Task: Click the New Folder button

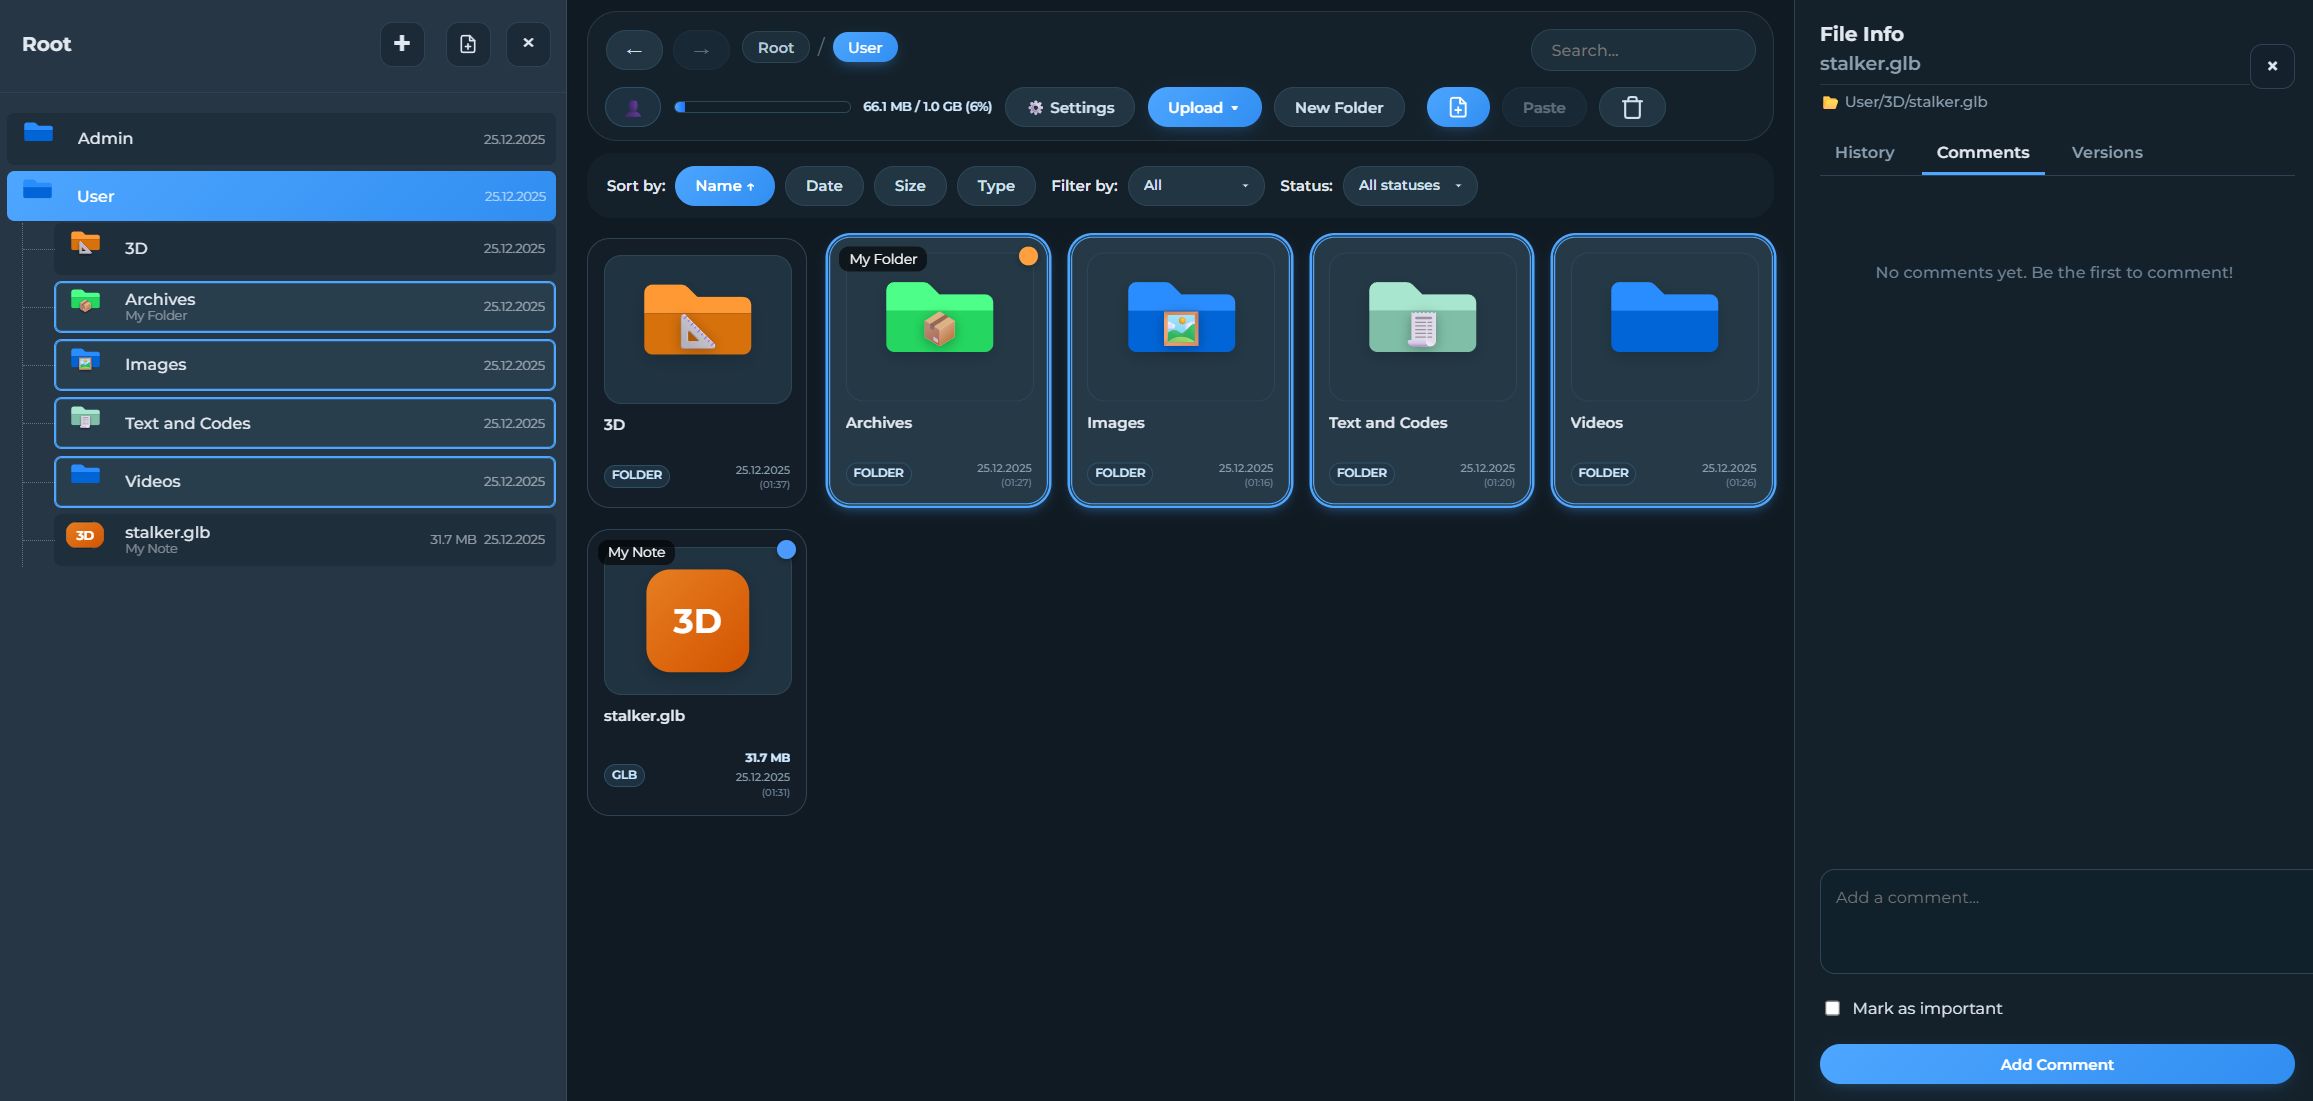Action: (x=1338, y=107)
